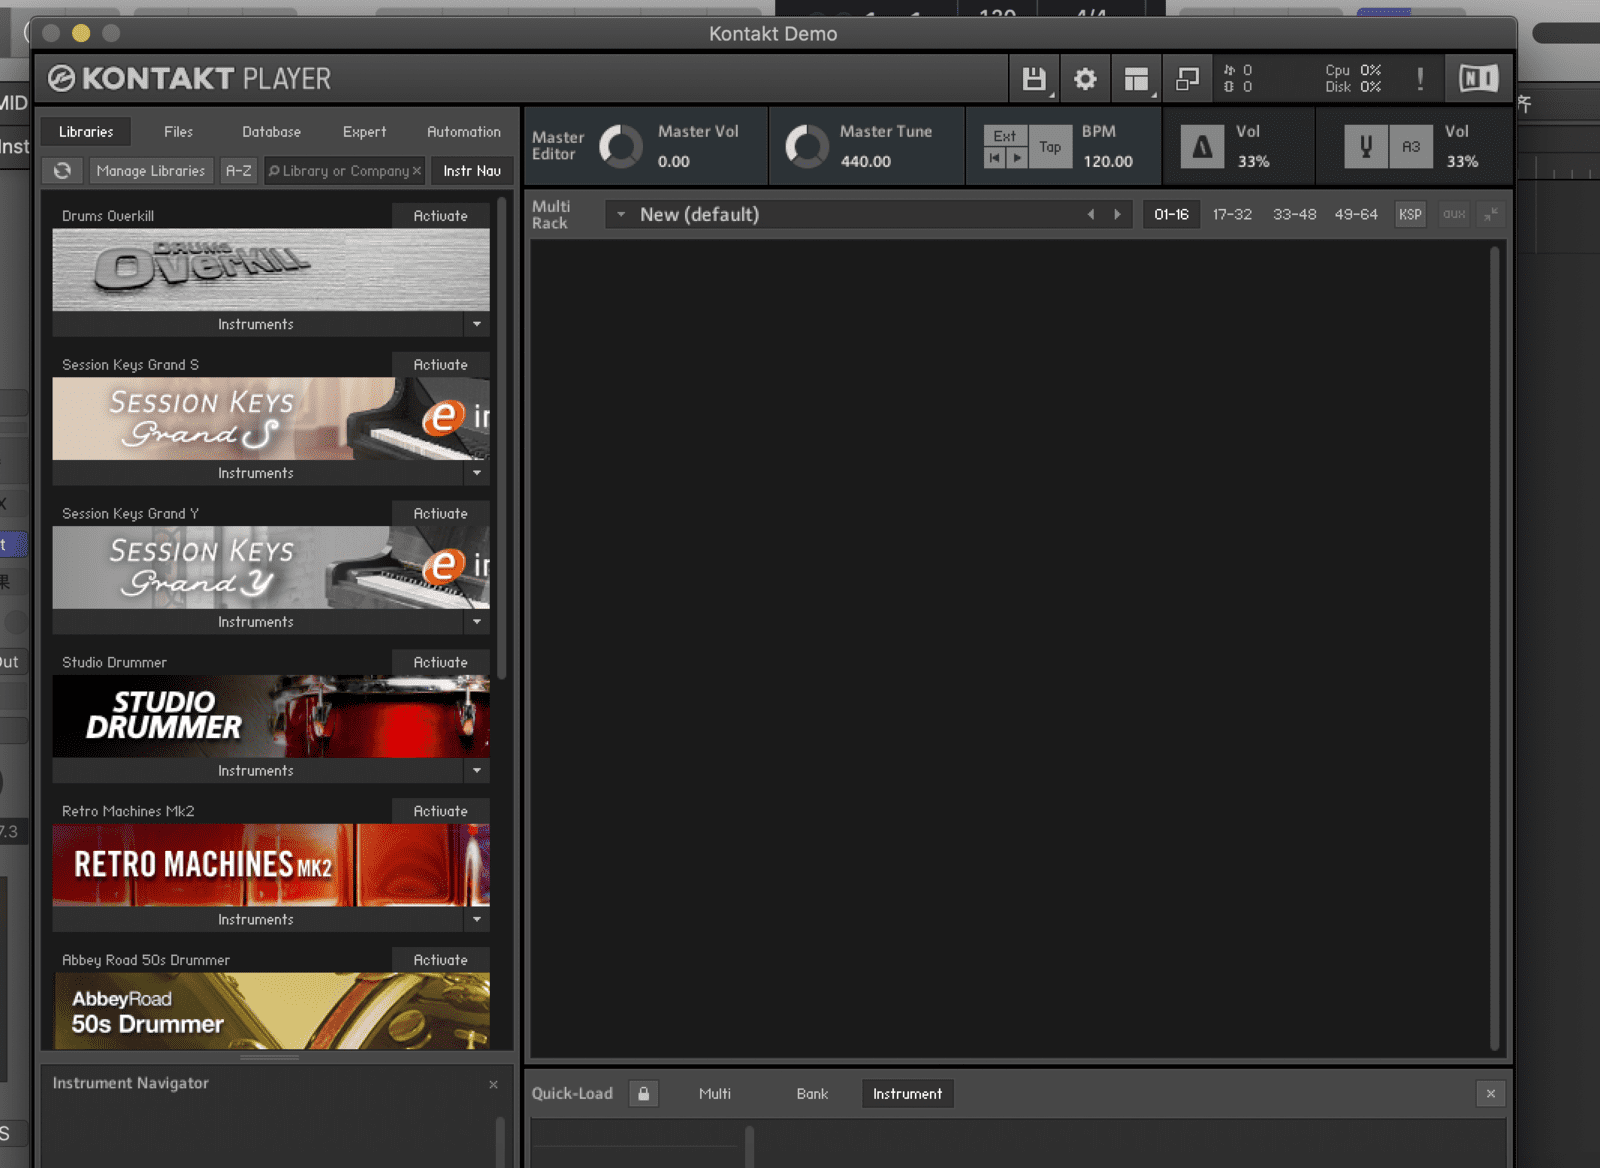Select previous multi with left arrow
The image size is (1600, 1168).
1090,215
